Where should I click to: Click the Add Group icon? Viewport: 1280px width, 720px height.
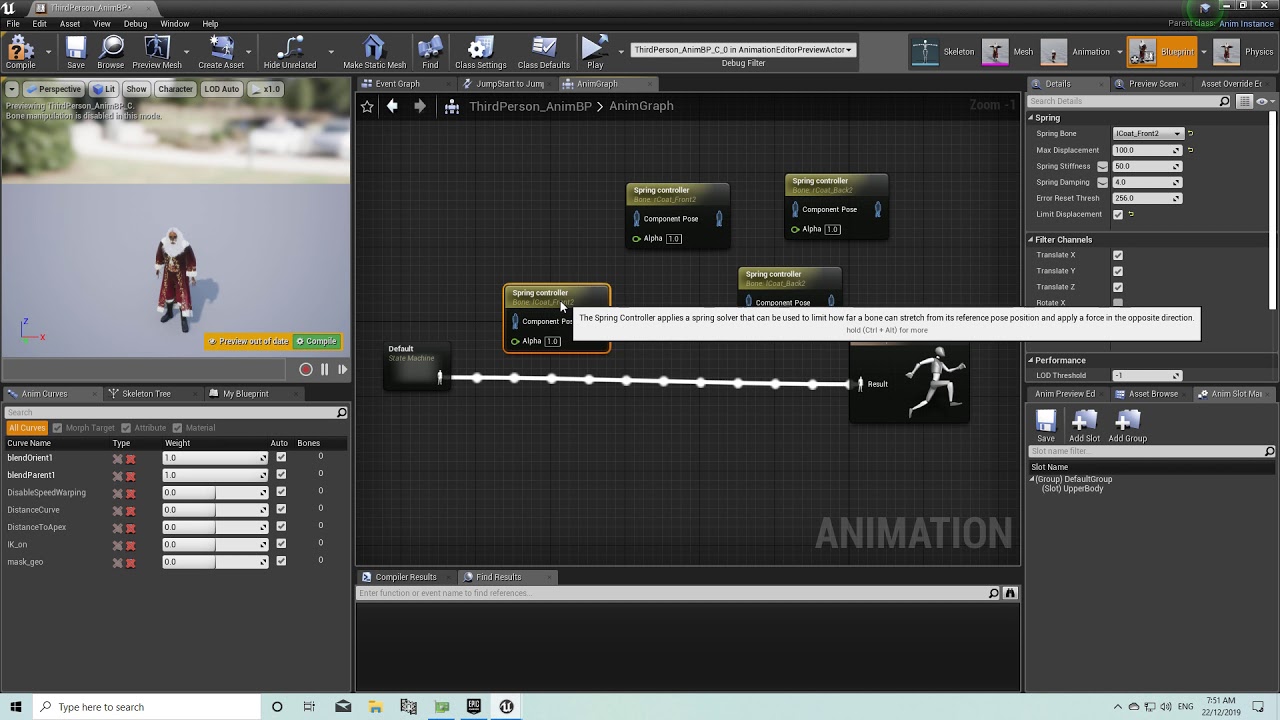click(x=1127, y=426)
